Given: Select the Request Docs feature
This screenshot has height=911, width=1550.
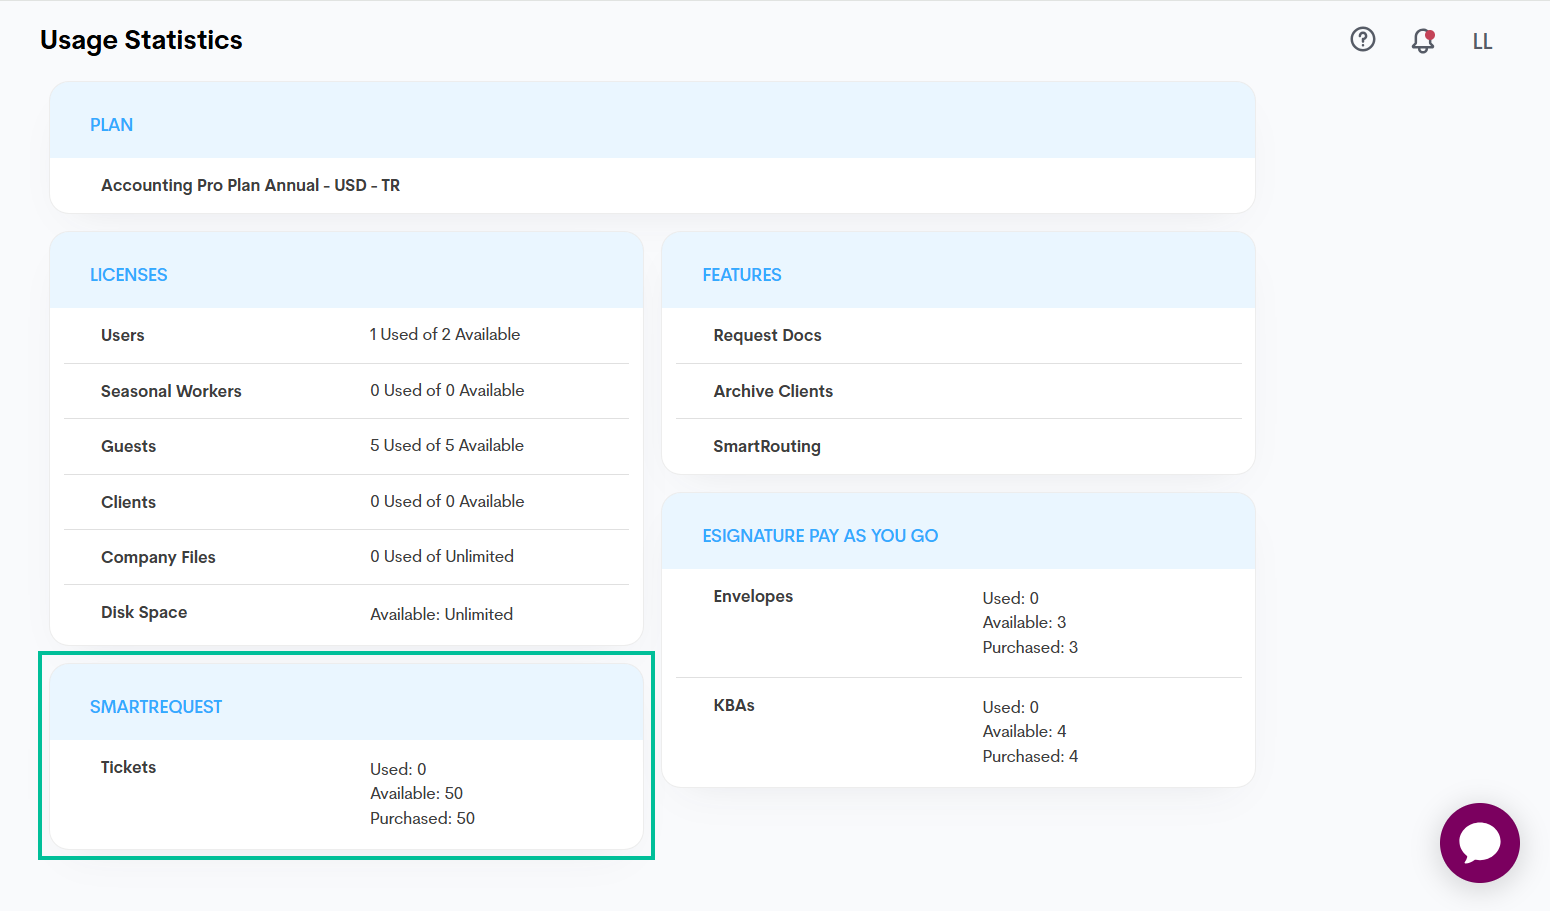Looking at the screenshot, I should pos(767,335).
